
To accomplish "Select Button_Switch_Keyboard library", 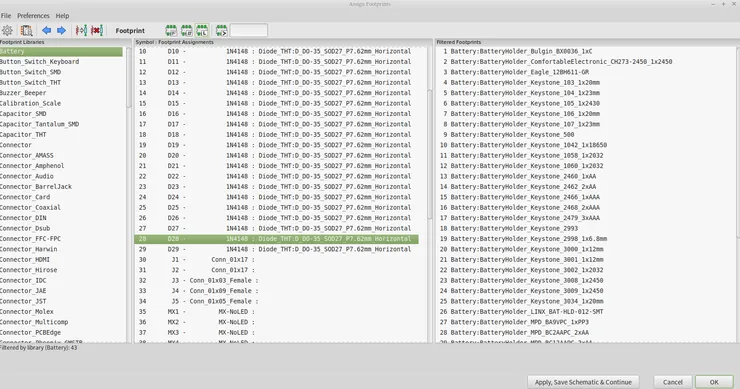I will [x=61, y=62].
